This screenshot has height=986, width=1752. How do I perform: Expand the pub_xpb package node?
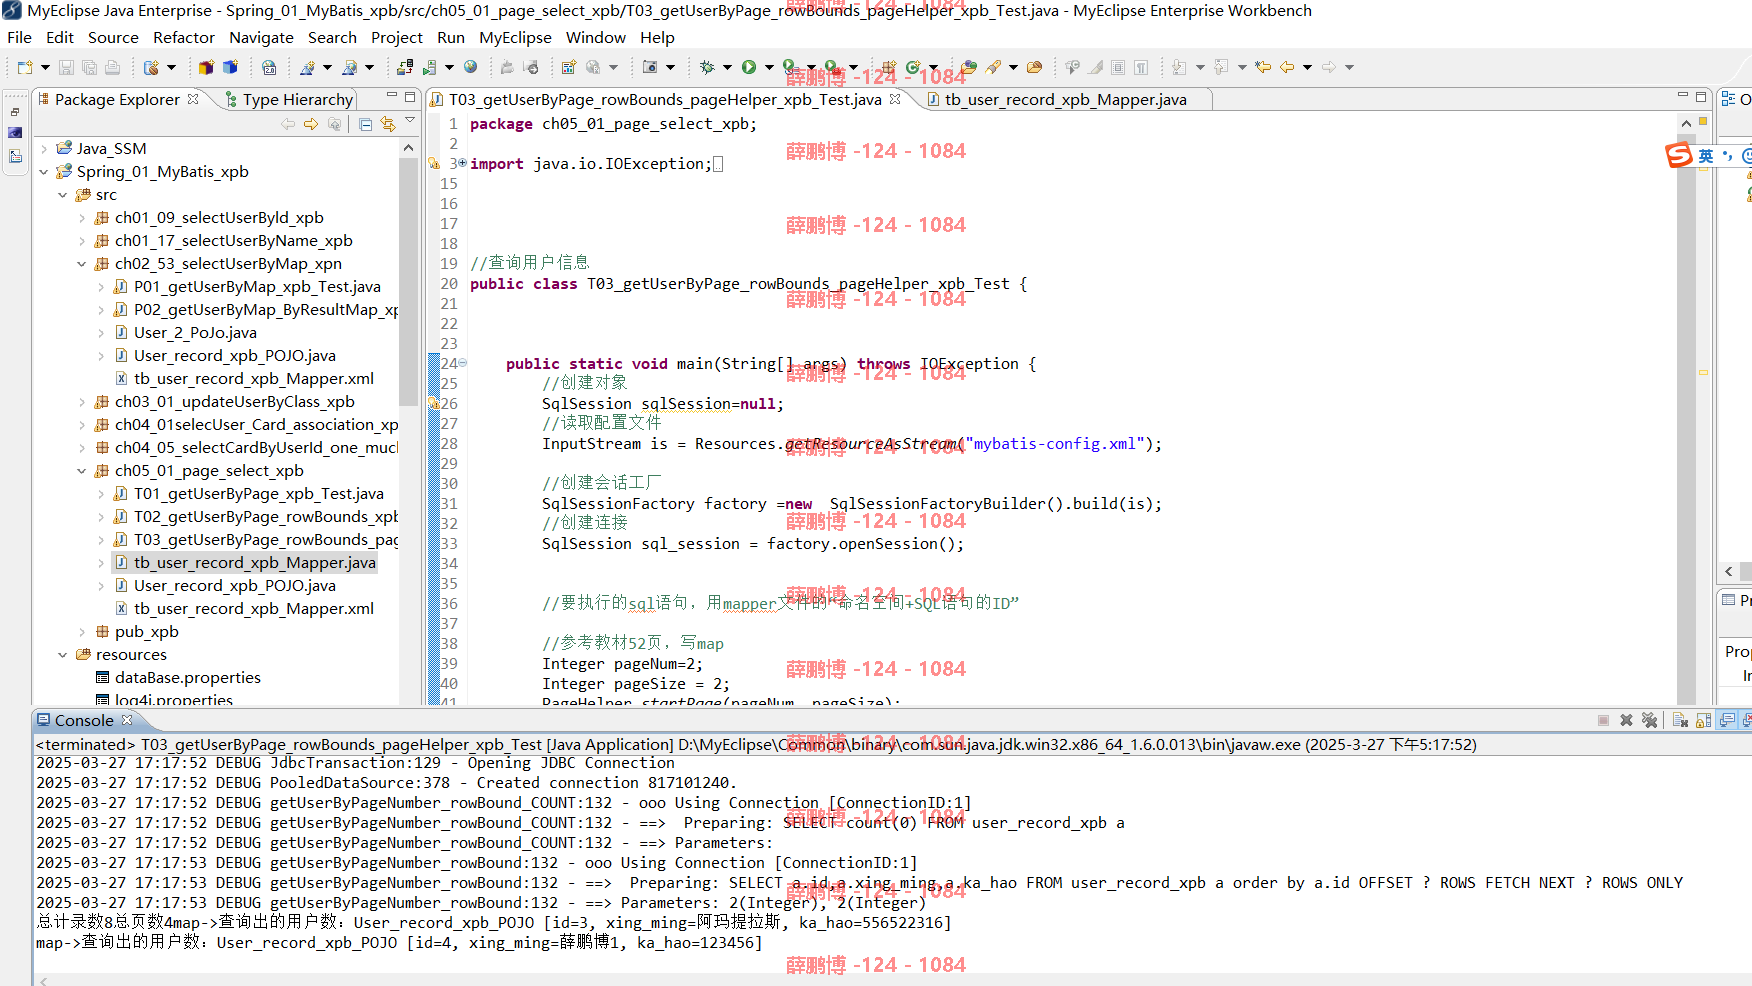(x=82, y=632)
